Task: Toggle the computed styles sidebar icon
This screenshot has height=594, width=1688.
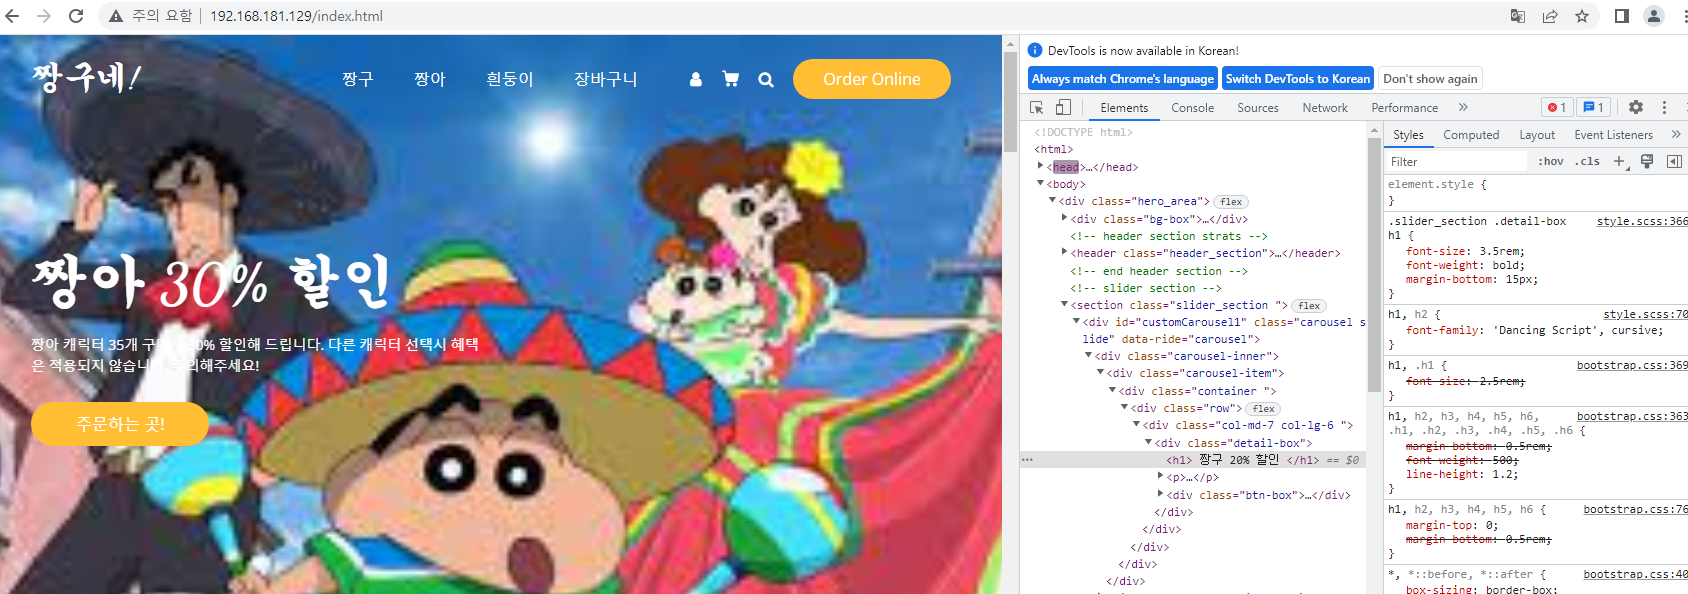Action: 1674,161
